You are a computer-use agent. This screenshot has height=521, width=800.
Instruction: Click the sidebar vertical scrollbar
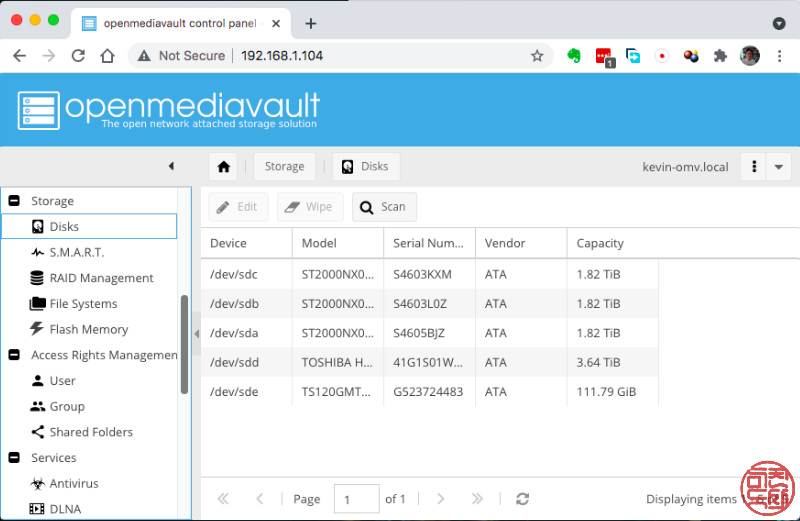pyautogui.click(x=184, y=344)
